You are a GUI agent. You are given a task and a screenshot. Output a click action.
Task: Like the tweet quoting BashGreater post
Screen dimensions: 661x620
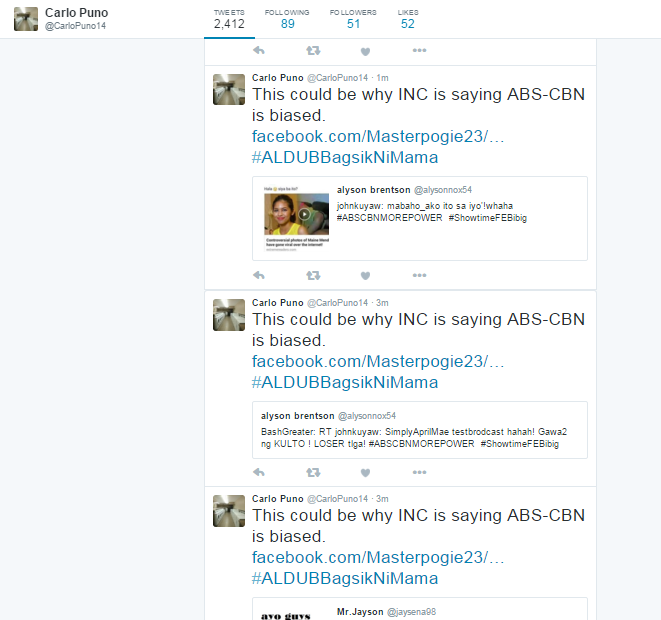click(365, 472)
